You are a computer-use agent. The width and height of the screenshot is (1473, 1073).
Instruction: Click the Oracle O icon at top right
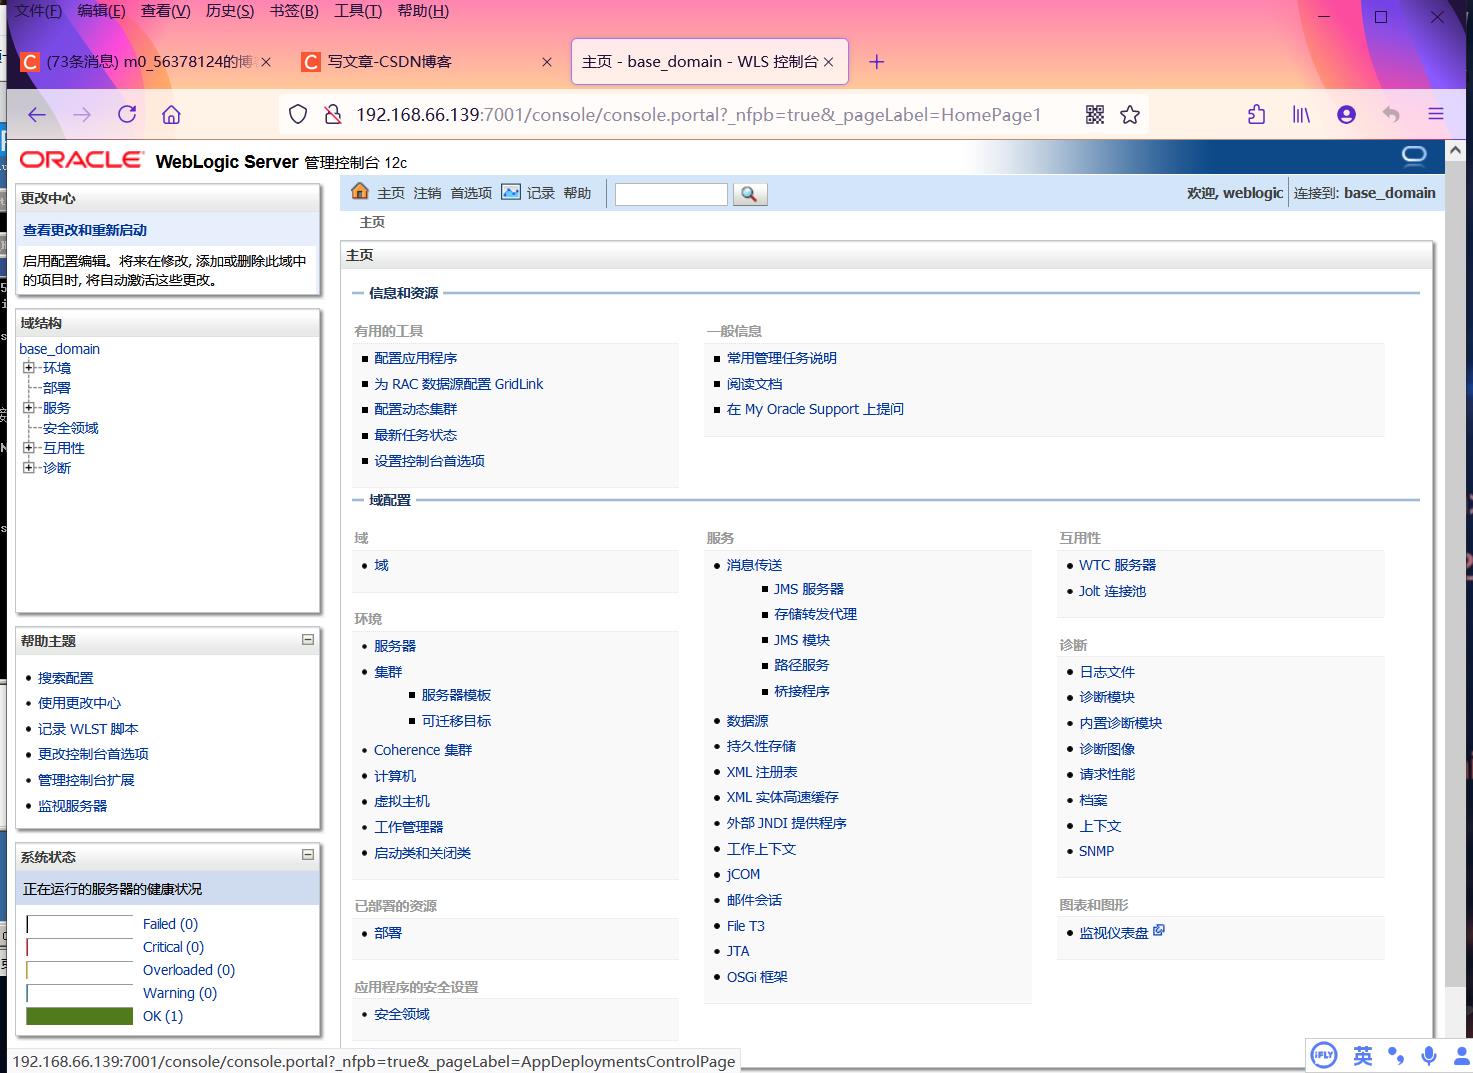click(1414, 155)
